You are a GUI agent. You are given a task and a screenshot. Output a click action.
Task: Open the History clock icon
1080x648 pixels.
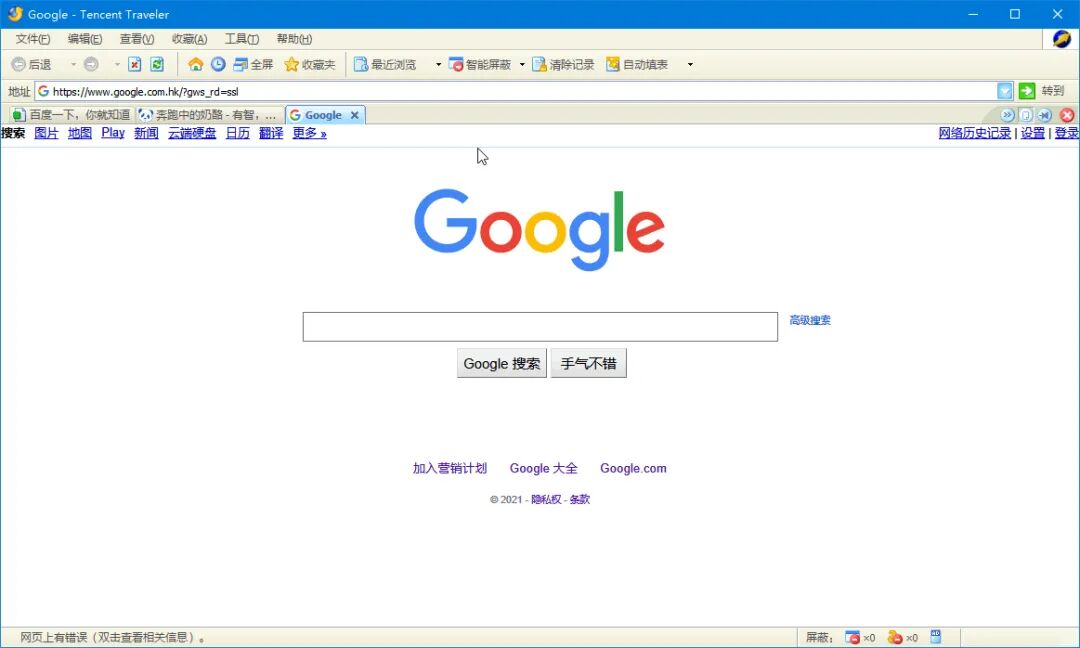coord(218,64)
